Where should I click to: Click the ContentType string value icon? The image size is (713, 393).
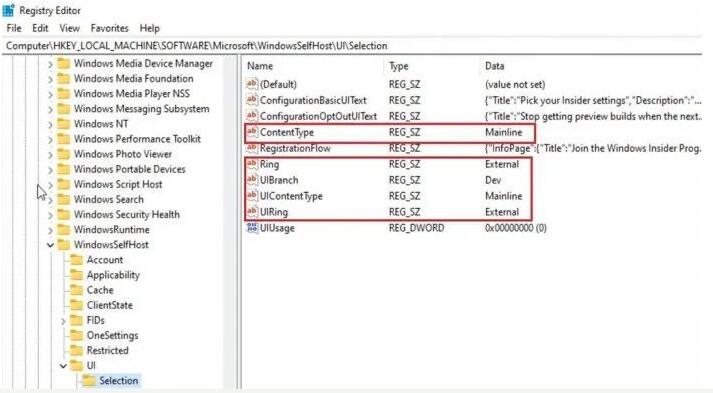[x=251, y=132]
